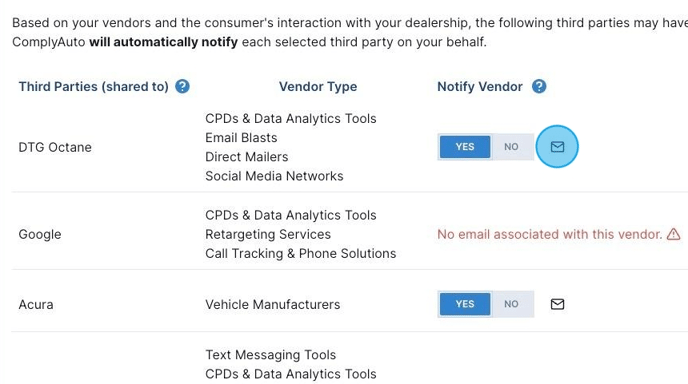Click the Vendor Type column header
The height and width of the screenshot is (384, 688).
click(318, 86)
